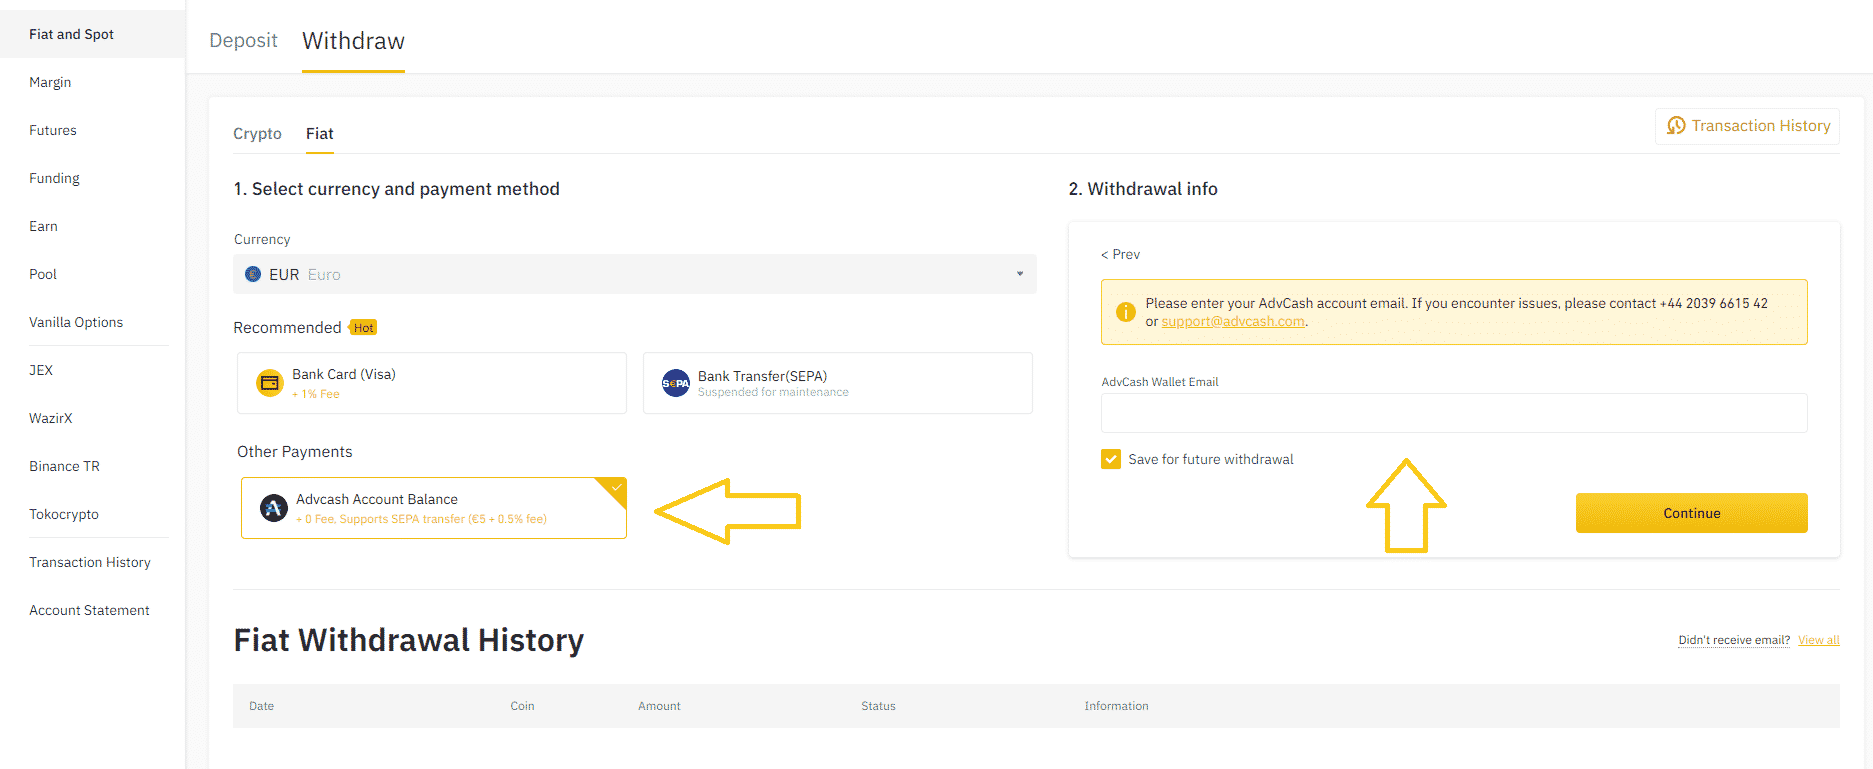This screenshot has width=1873, height=769.
Task: Open Margin in the left sidebar
Action: (50, 82)
